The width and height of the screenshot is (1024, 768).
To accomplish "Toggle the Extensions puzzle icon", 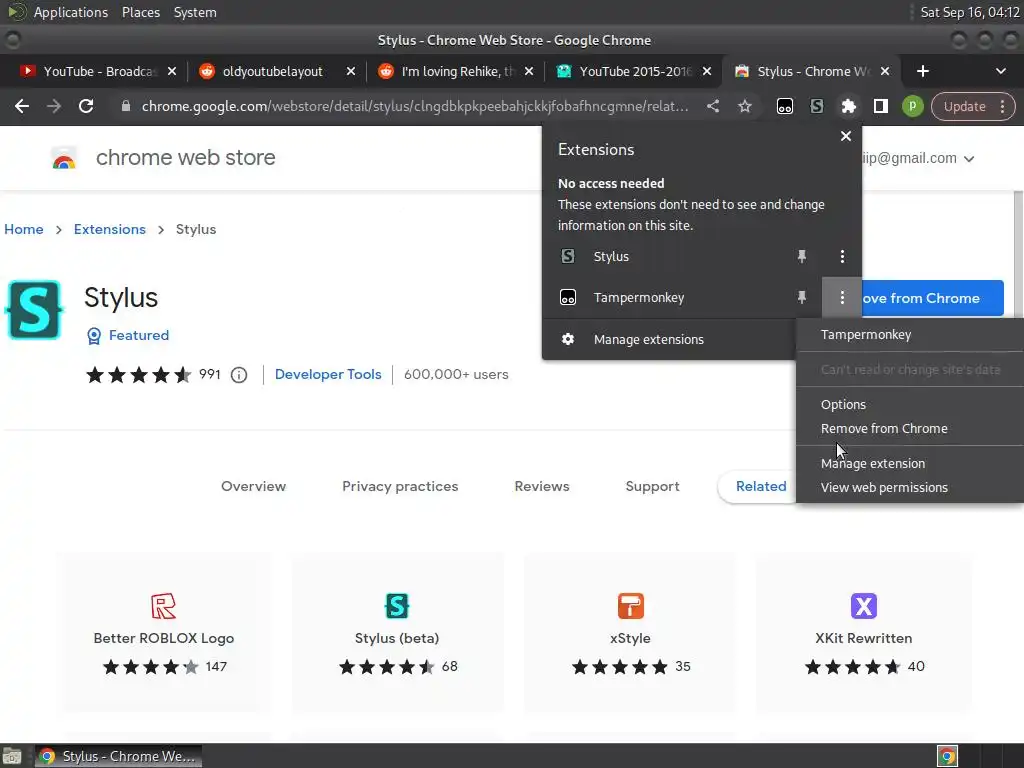I will [x=848, y=106].
